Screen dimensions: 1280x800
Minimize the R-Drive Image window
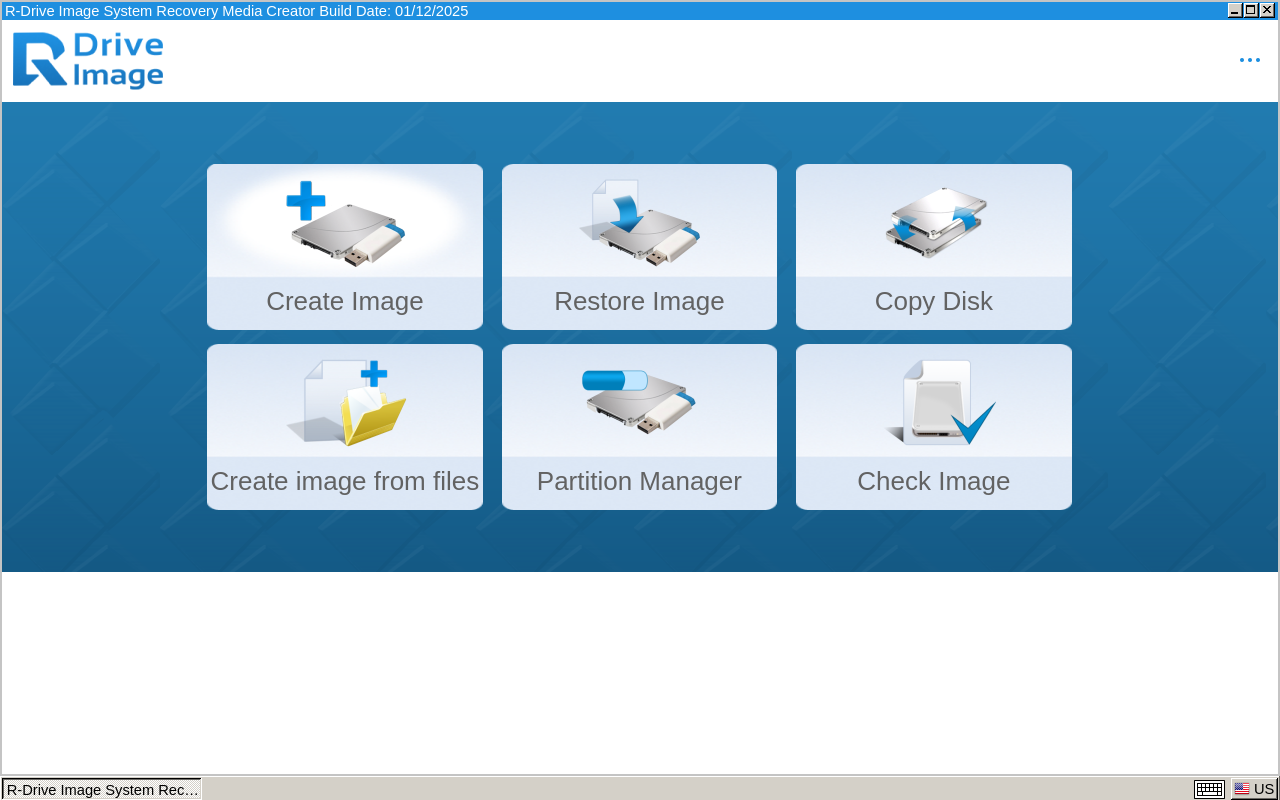click(1235, 10)
